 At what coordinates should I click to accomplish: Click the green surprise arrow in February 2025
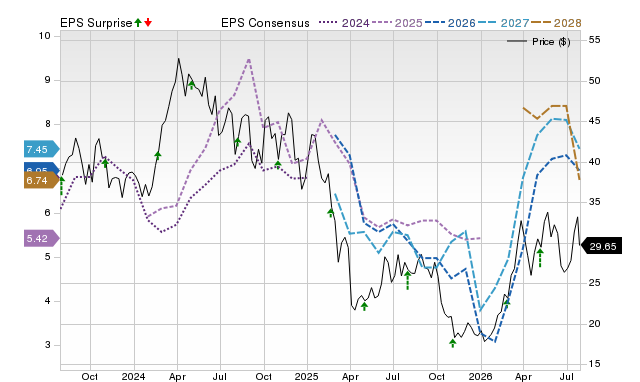click(331, 213)
